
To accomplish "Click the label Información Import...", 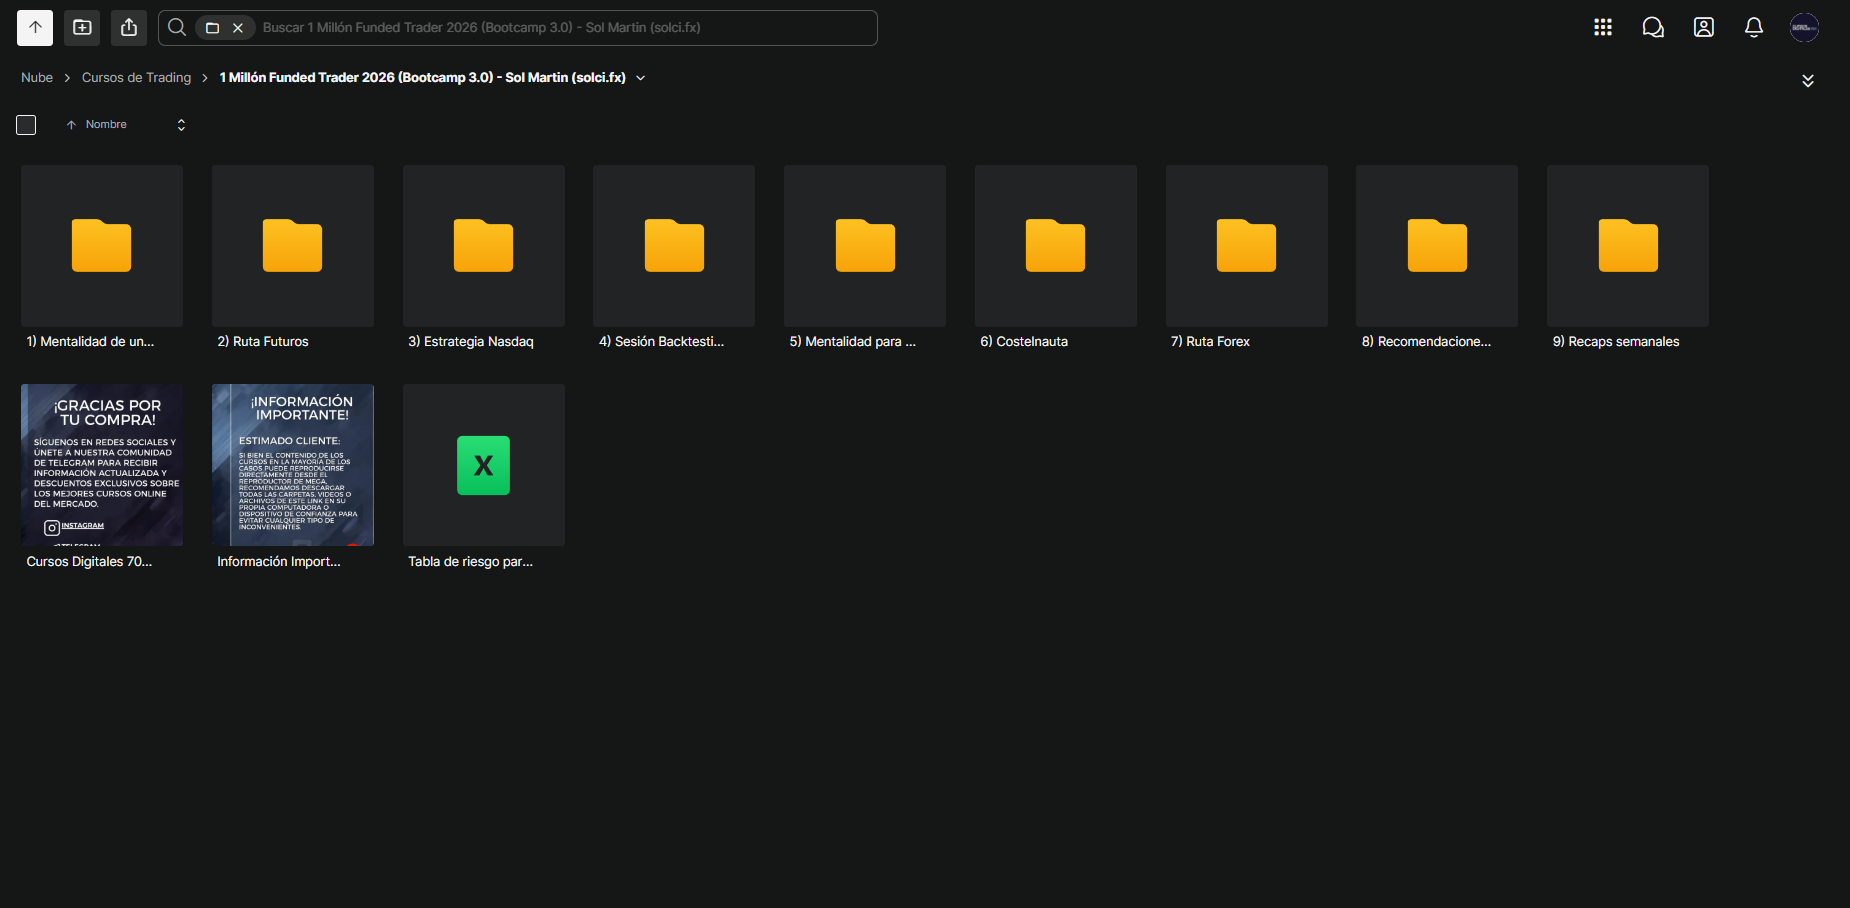I will [279, 562].
